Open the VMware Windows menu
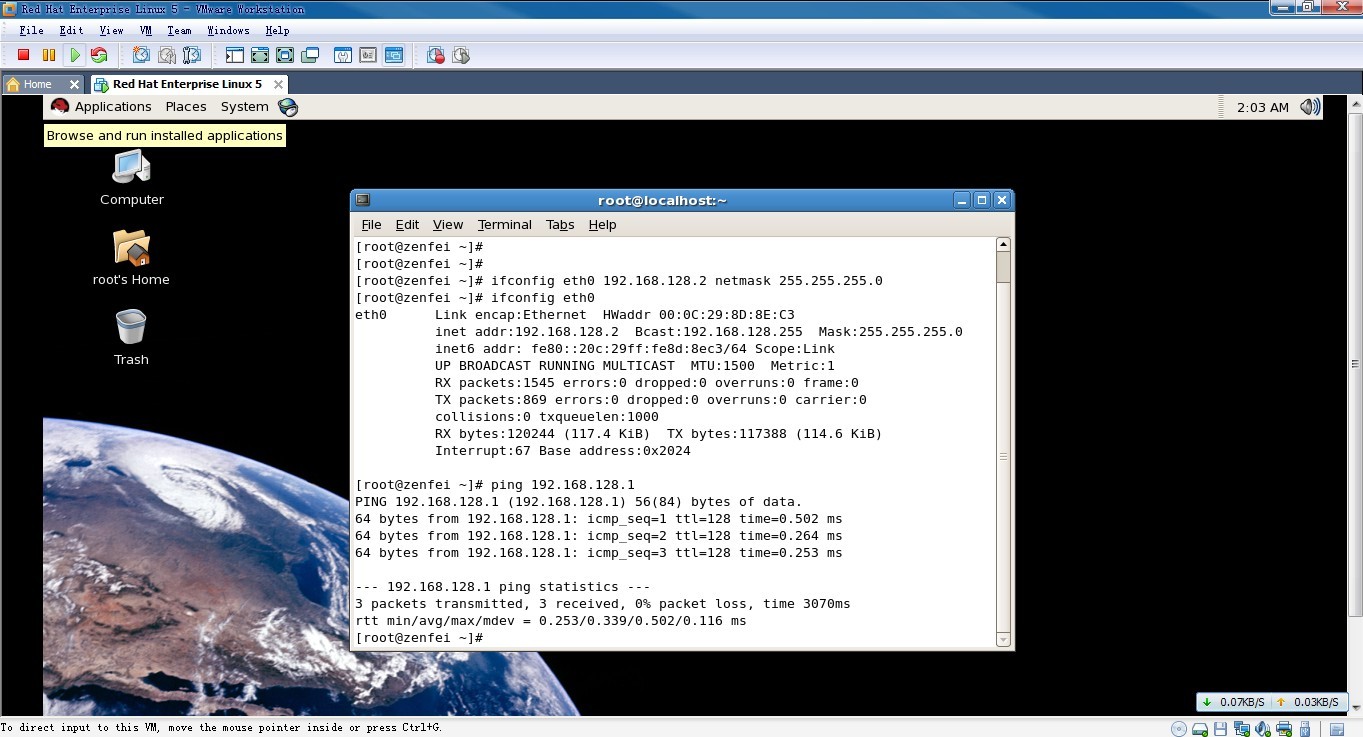Image resolution: width=1363 pixels, height=737 pixels. tap(228, 31)
